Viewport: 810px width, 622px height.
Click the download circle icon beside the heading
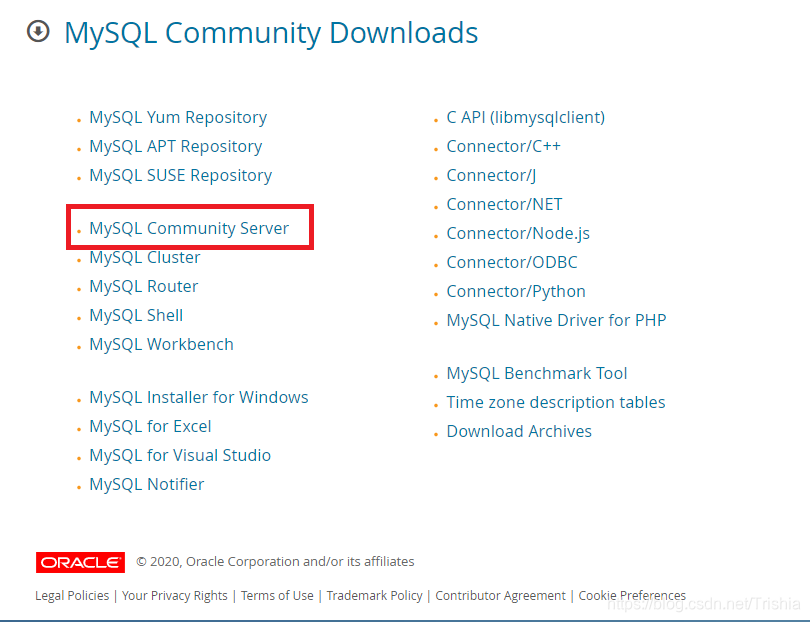coord(38,31)
